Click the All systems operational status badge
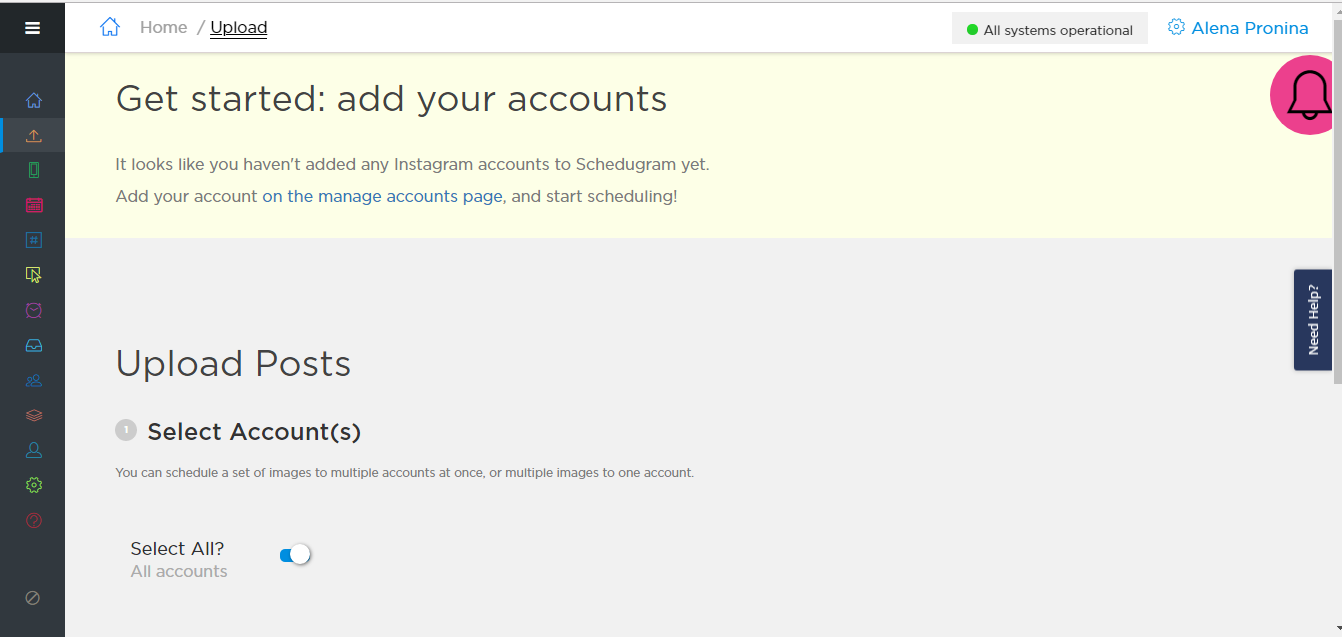1342x637 pixels. tap(1049, 30)
